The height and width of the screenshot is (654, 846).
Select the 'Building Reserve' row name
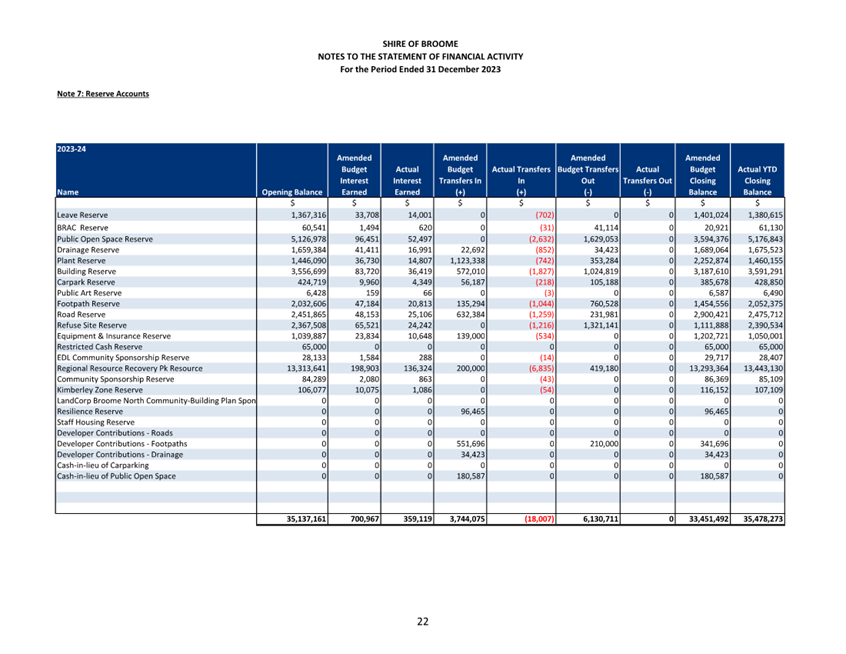click(x=86, y=271)
